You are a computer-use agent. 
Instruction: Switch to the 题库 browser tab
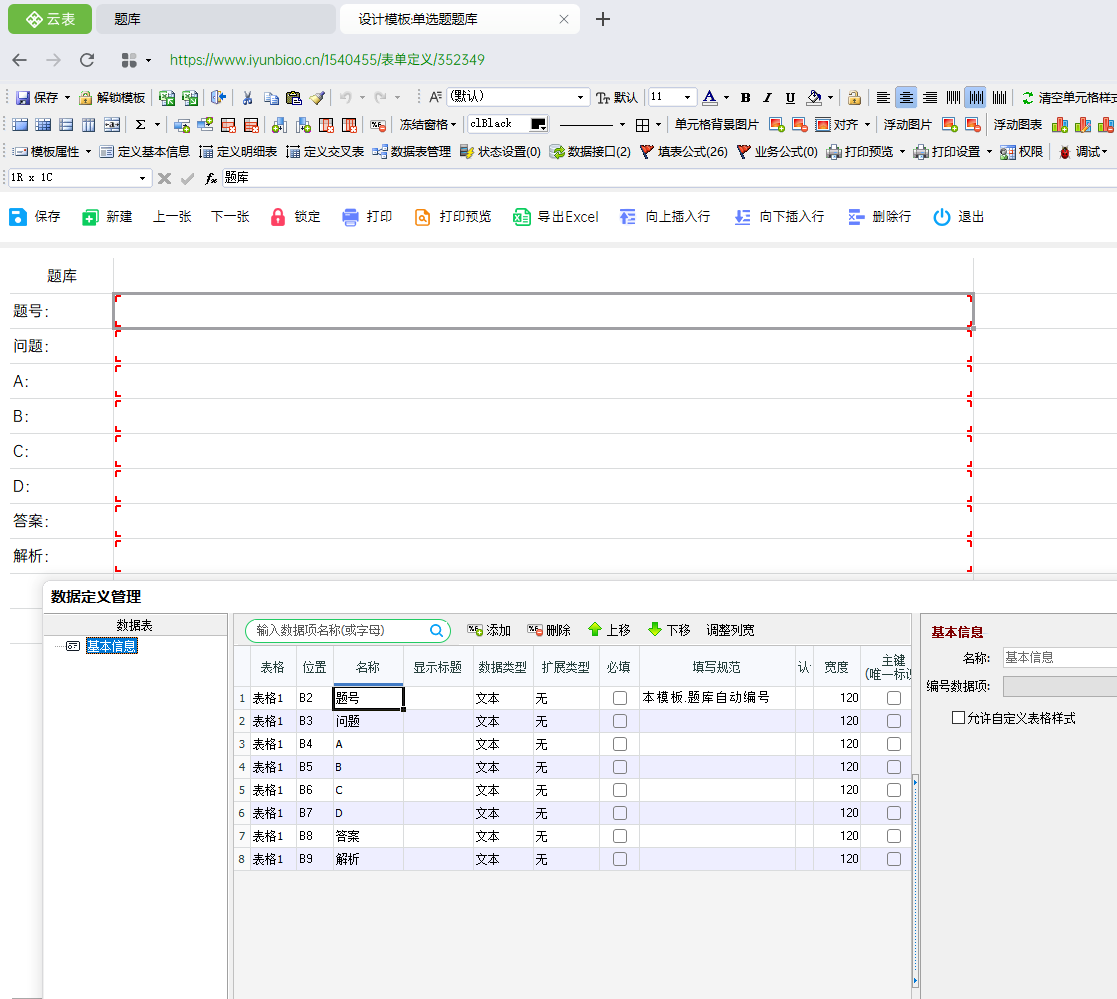[215, 19]
